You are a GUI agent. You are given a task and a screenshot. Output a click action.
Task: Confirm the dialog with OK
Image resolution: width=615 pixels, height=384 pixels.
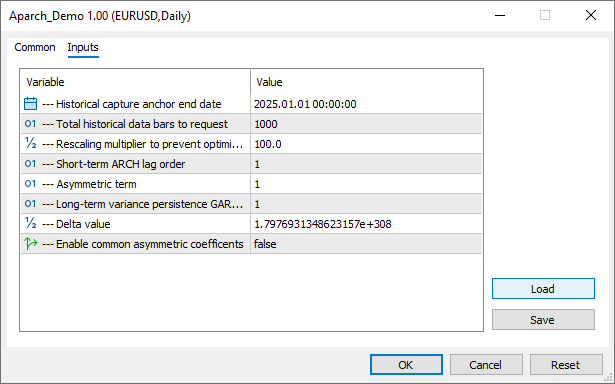click(x=406, y=365)
